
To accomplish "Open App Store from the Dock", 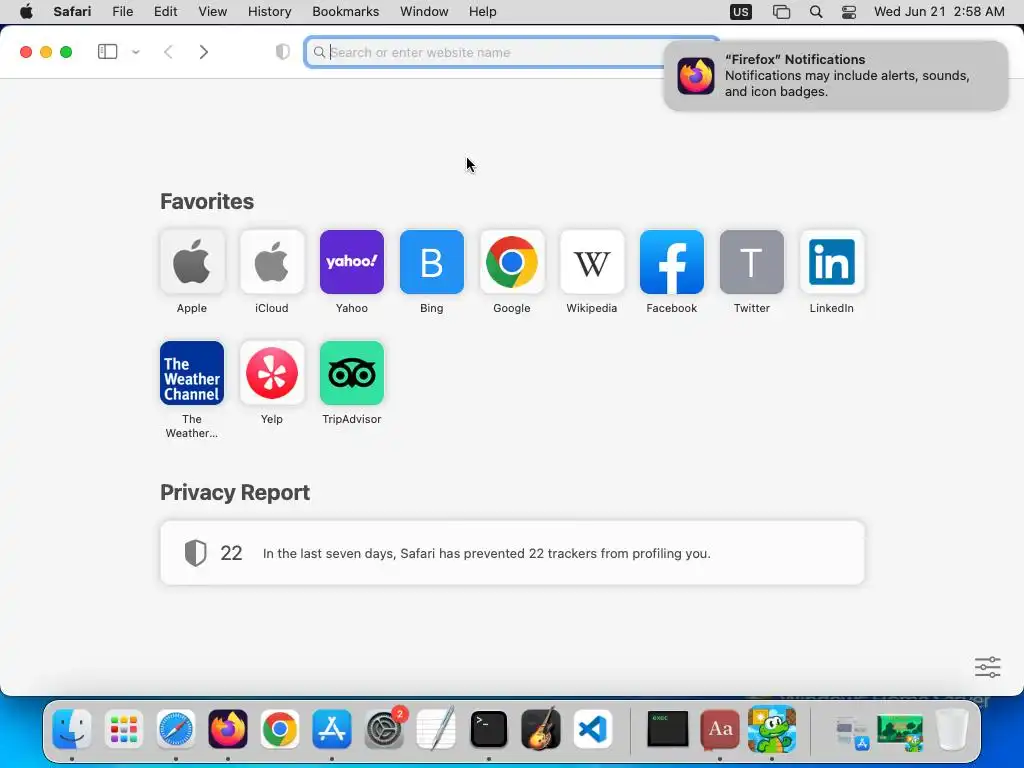I will 332,729.
